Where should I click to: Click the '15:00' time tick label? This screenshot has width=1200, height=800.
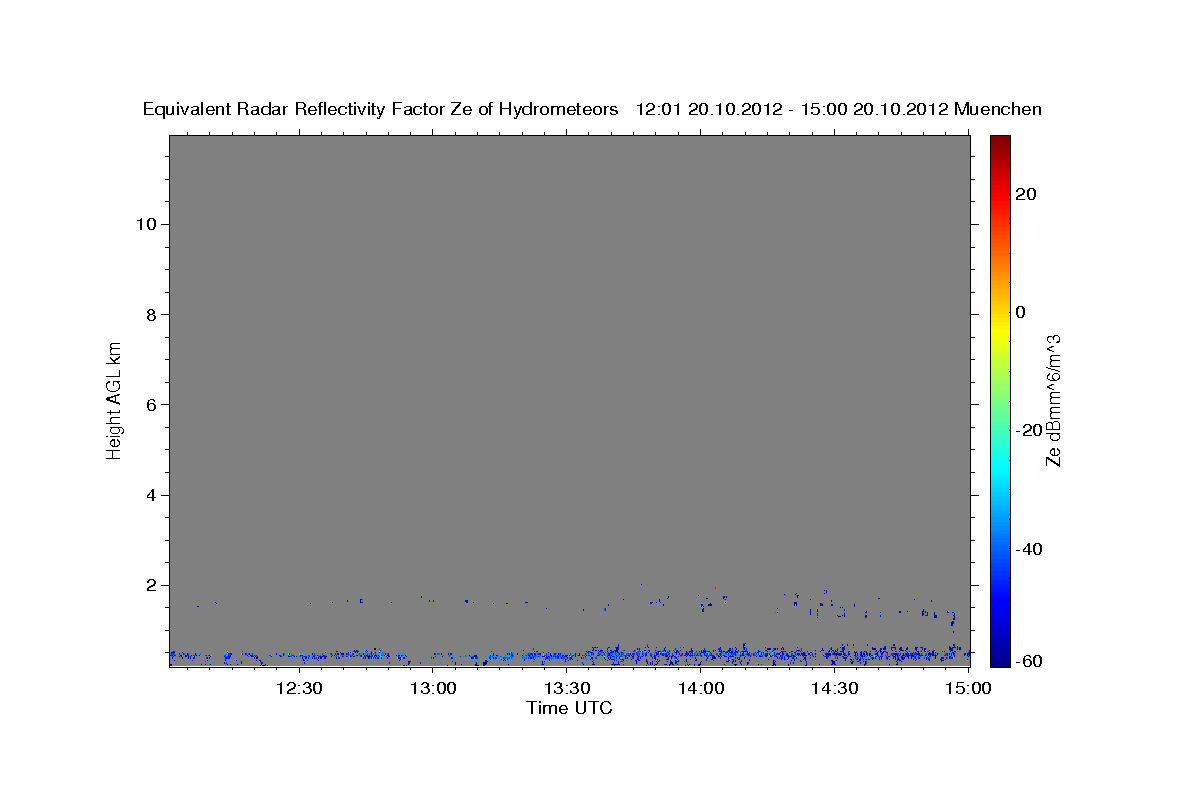[968, 688]
